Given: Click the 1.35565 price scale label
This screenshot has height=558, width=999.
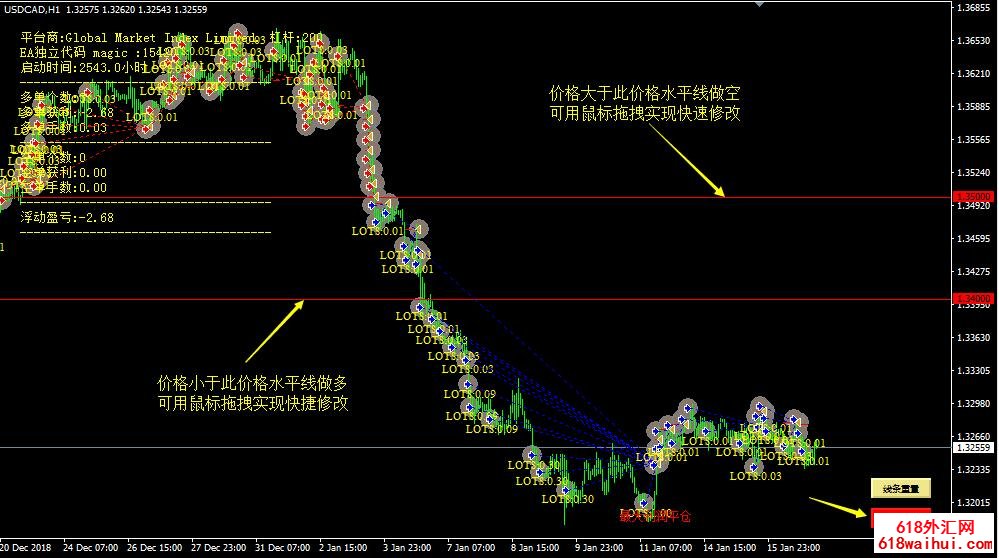Looking at the screenshot, I should coord(974,140).
